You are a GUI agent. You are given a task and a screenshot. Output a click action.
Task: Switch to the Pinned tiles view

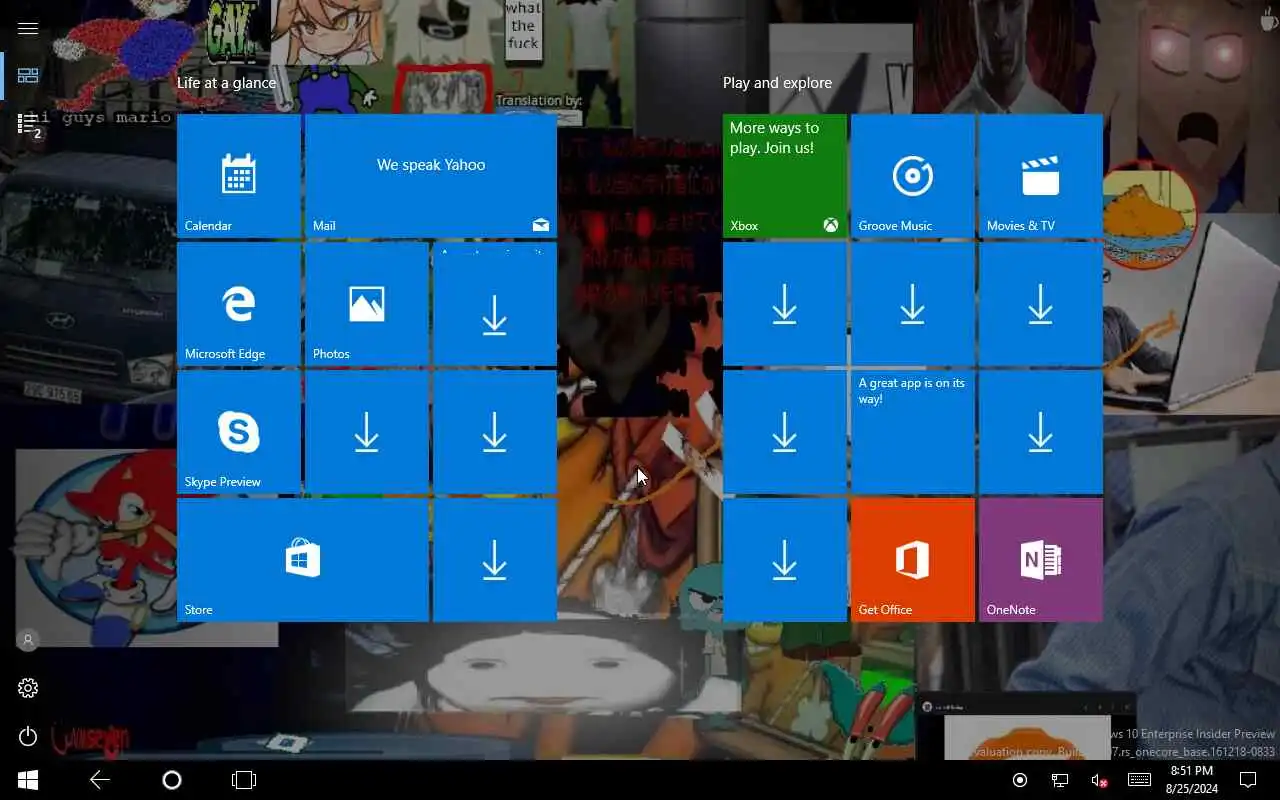pyautogui.click(x=28, y=76)
